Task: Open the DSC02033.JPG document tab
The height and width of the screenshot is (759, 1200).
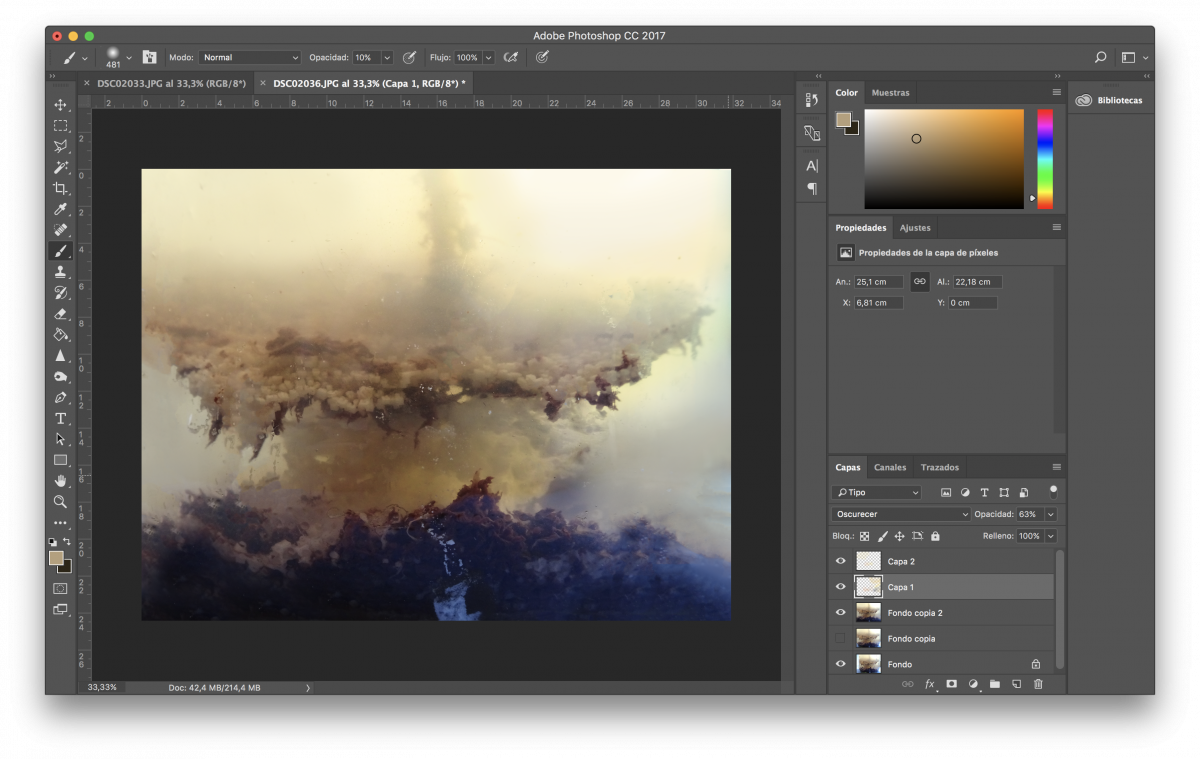Action: tap(171, 83)
